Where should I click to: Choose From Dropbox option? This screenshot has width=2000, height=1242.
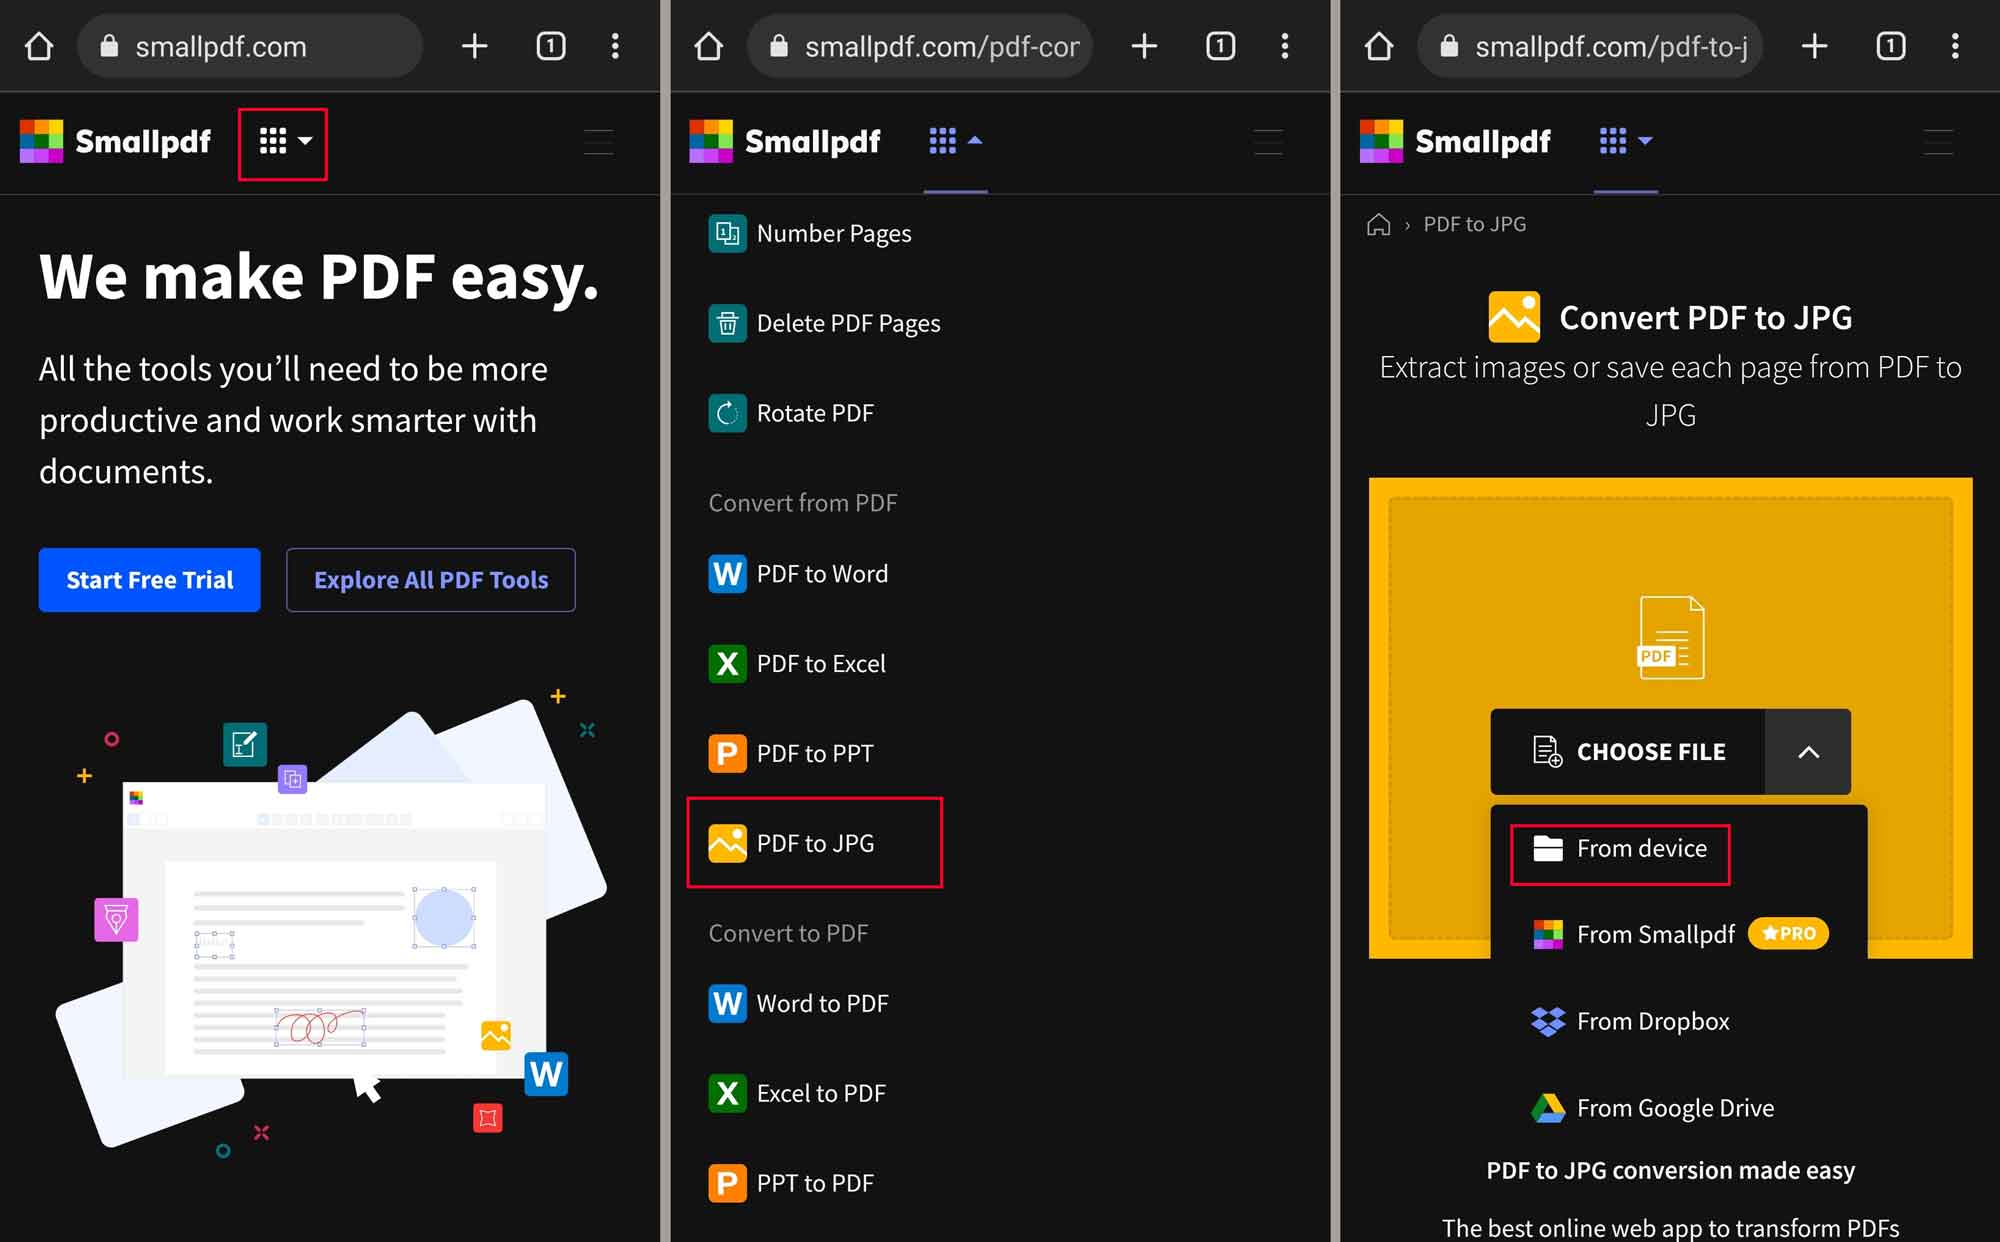pos(1631,1021)
